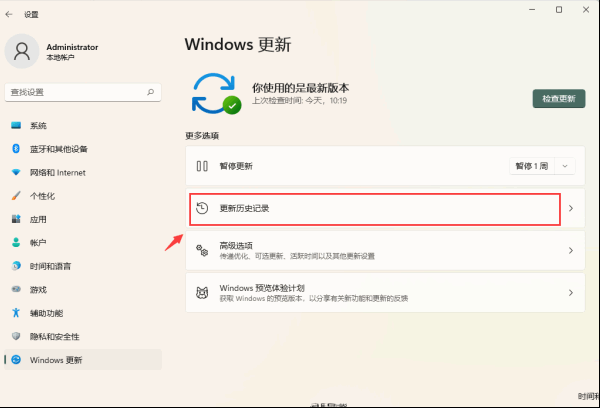The image size is (600, 408).
Task: Expand the pause duration dropdown arrow
Action: [565, 166]
